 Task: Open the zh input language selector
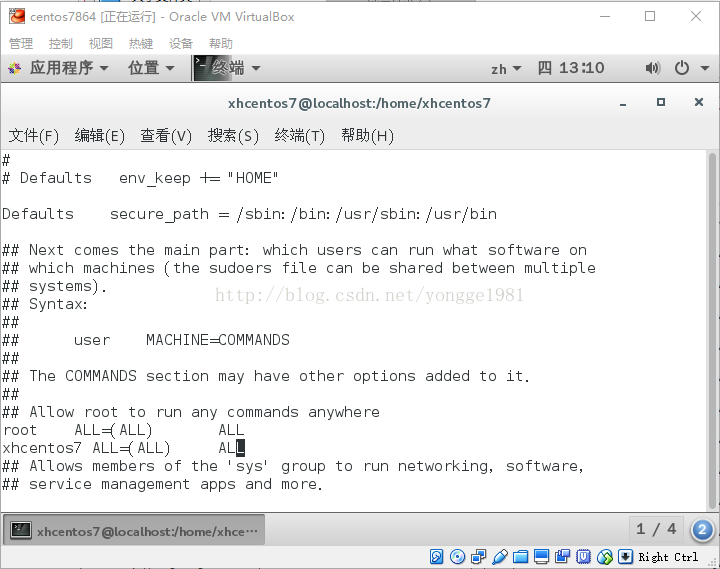(506, 69)
